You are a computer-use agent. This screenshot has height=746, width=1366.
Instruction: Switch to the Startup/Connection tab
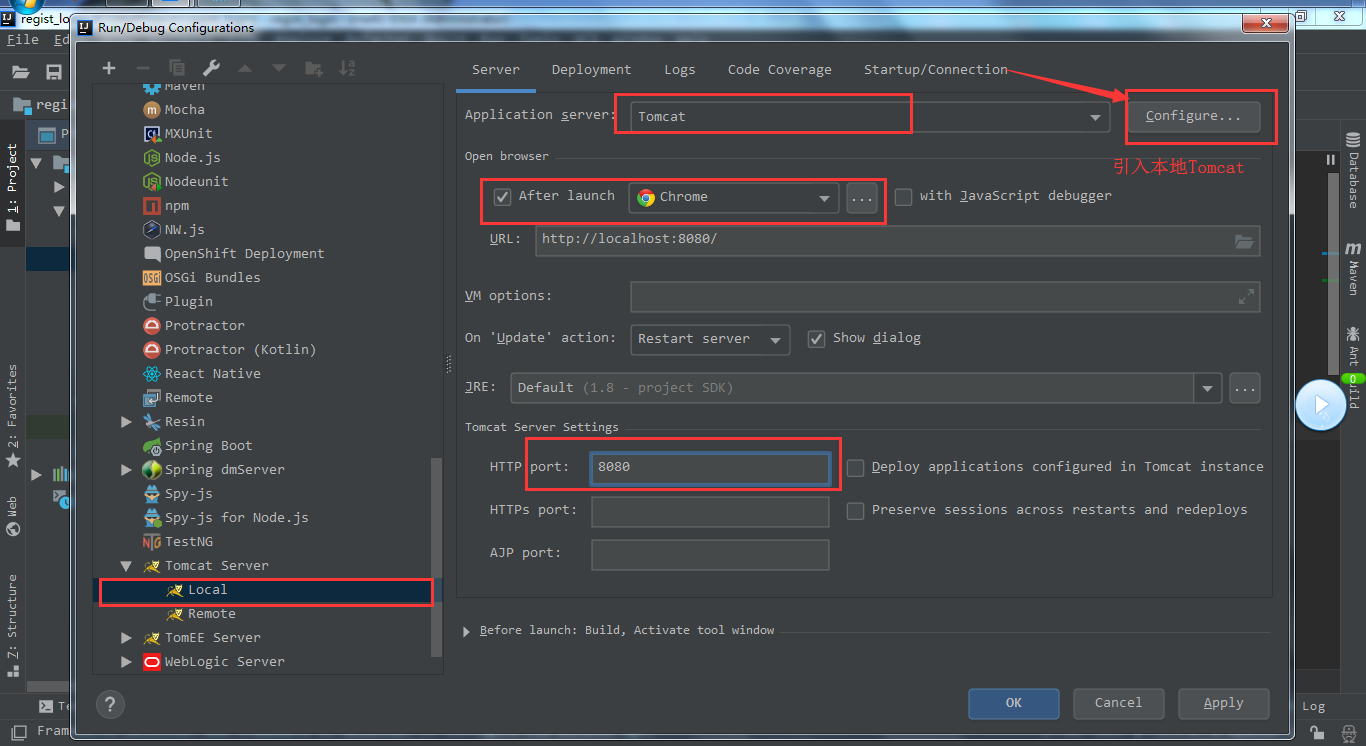coord(935,69)
